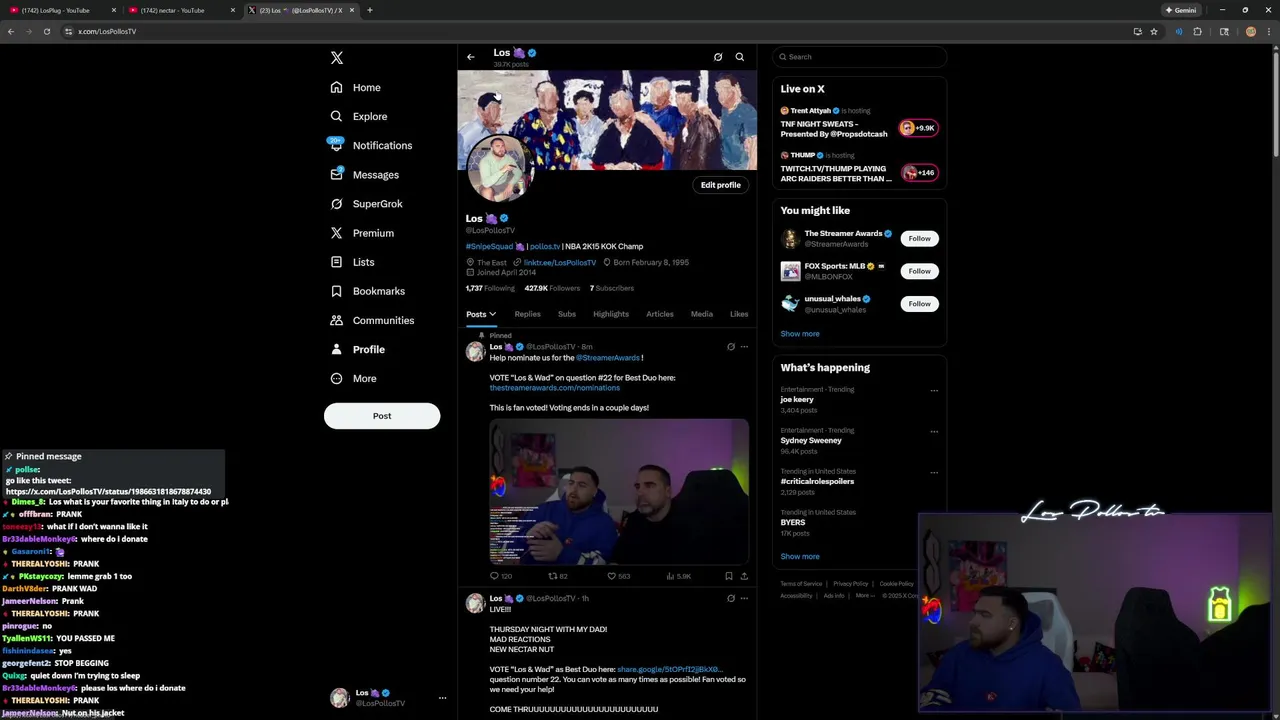Image resolution: width=1280 pixels, height=720 pixels.
Task: Click Grok explain icon on pinned tweet
Action: click(731, 347)
